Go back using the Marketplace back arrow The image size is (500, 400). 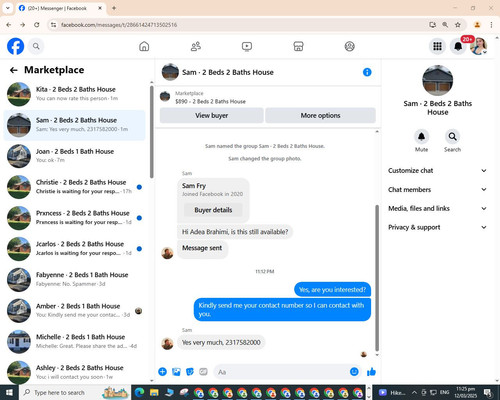14,70
